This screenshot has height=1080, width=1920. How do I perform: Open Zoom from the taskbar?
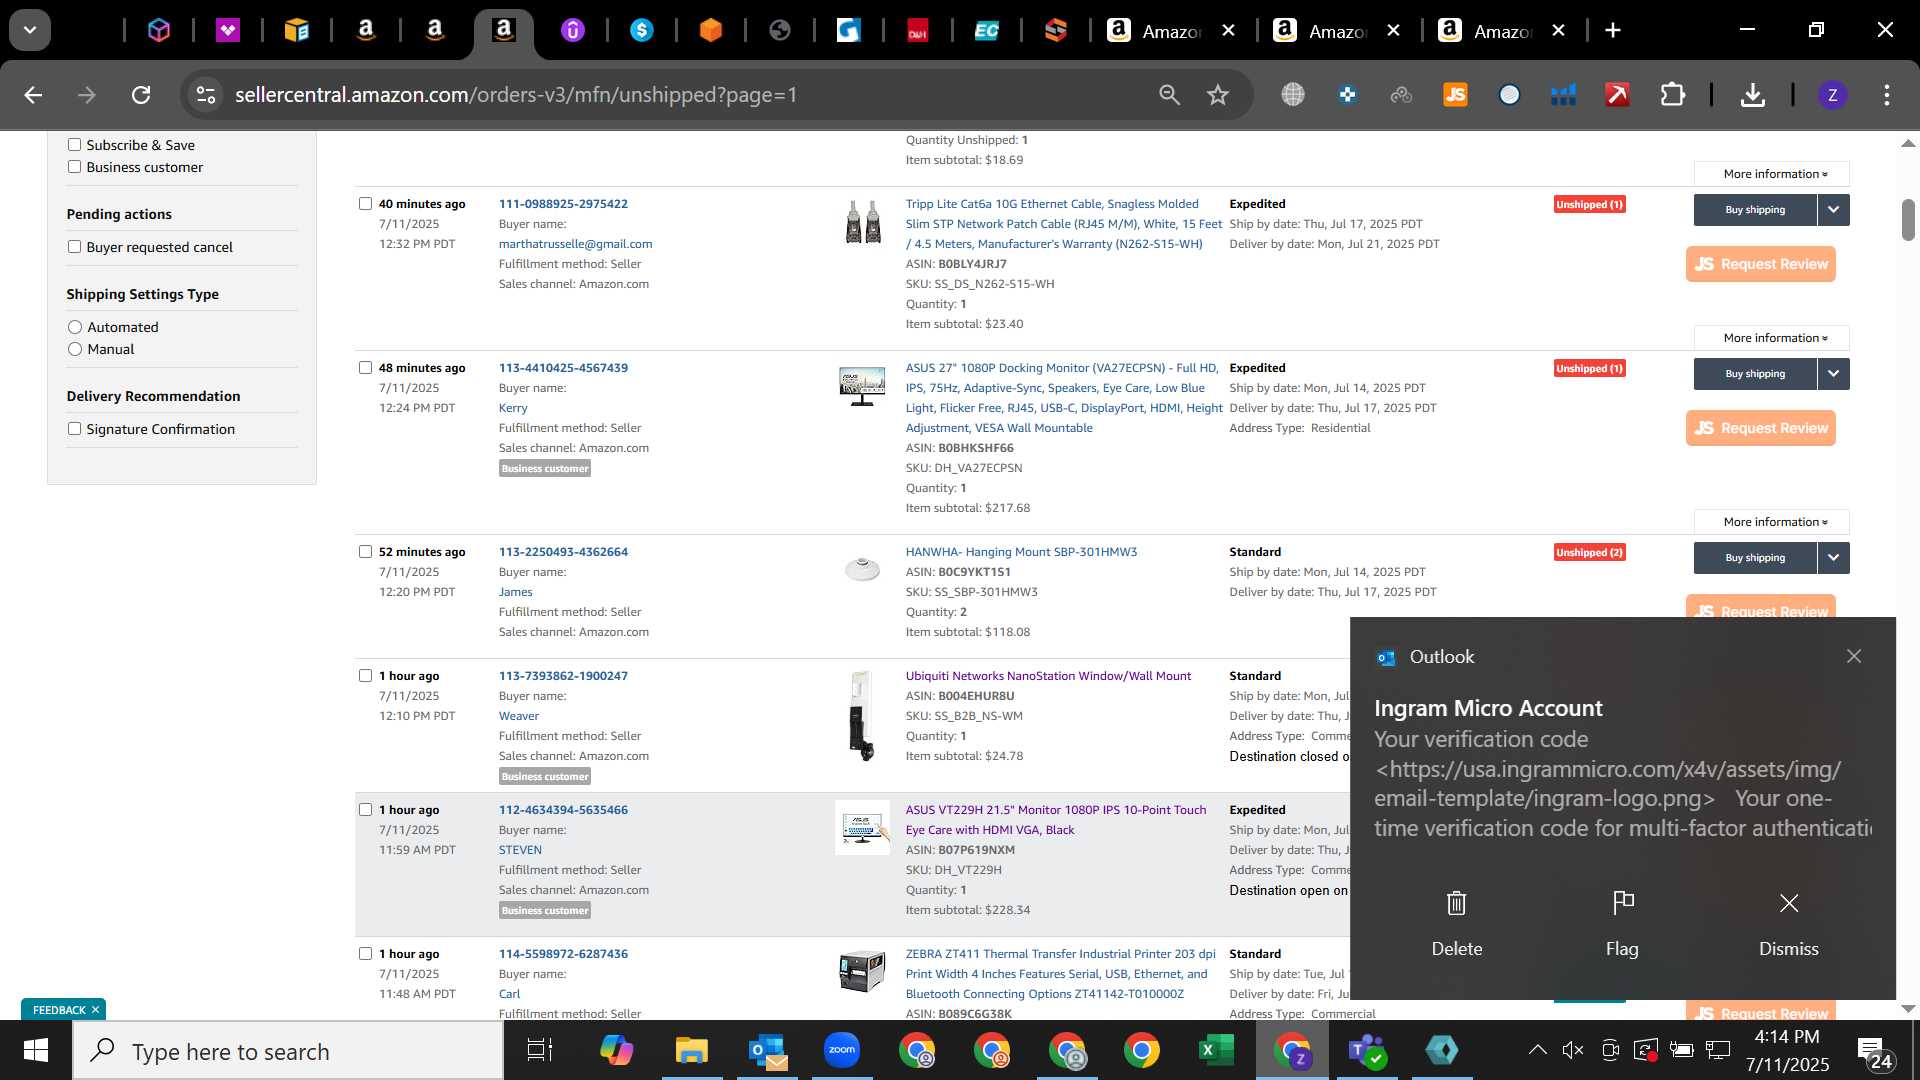(842, 1050)
